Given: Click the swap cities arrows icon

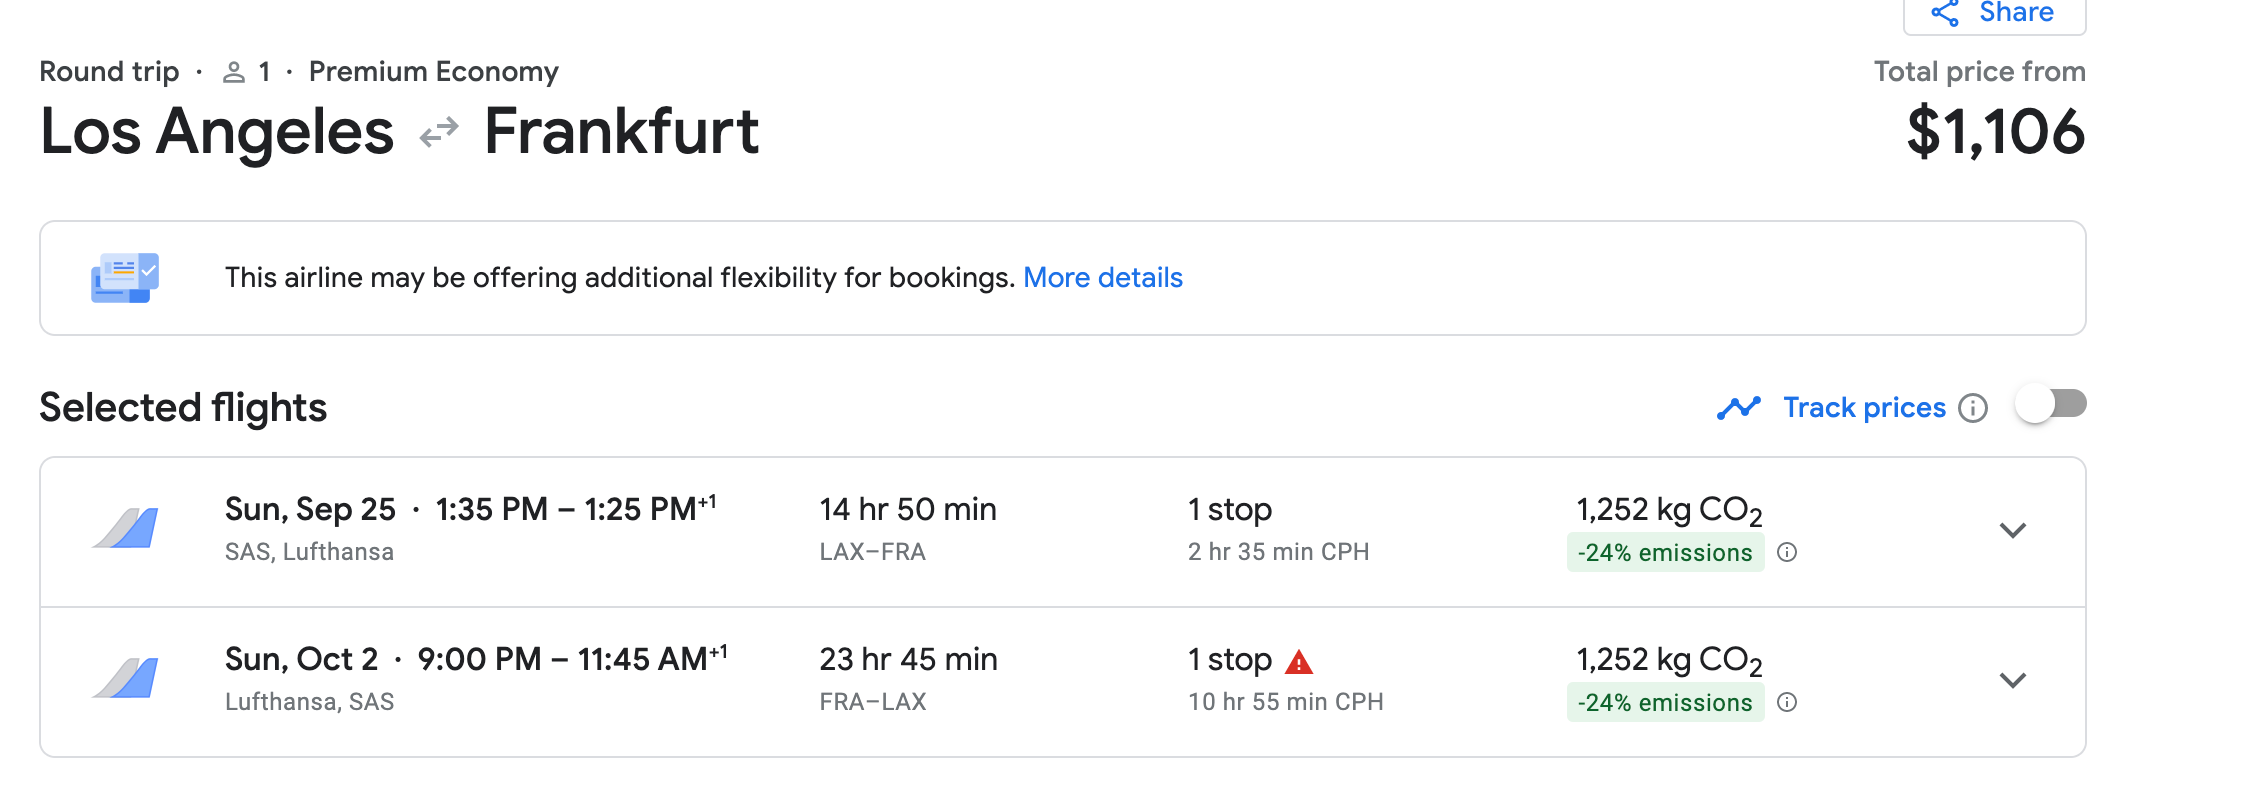Looking at the screenshot, I should 437,130.
